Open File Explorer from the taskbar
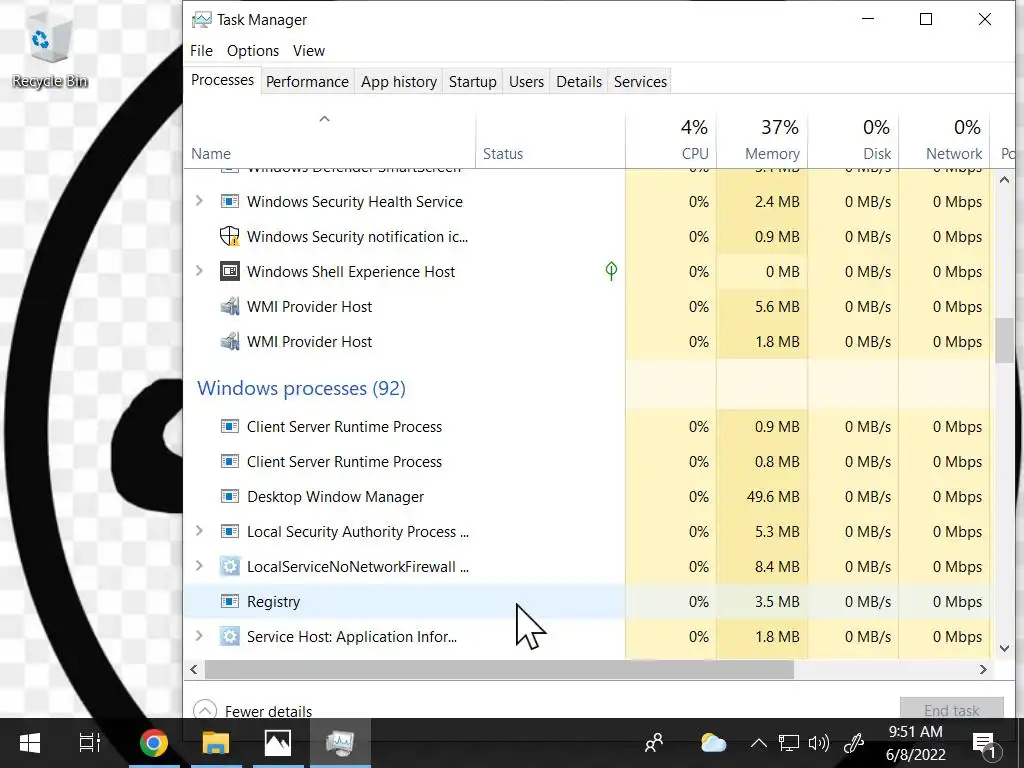This screenshot has width=1024, height=768. coord(216,743)
